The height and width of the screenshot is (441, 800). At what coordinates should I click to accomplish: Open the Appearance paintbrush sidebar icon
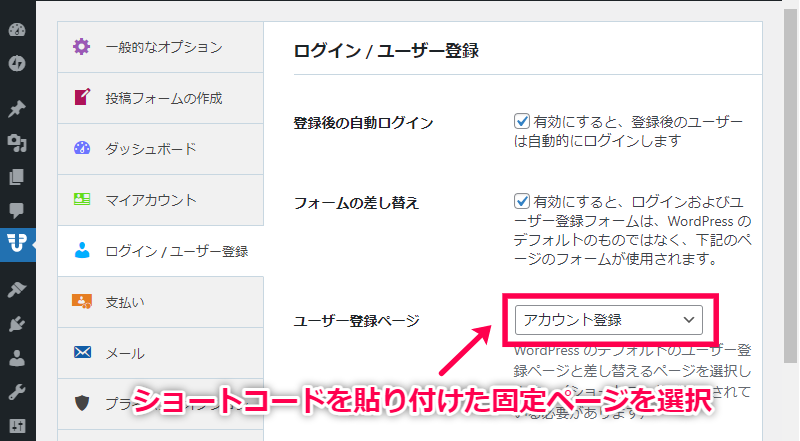(17, 289)
